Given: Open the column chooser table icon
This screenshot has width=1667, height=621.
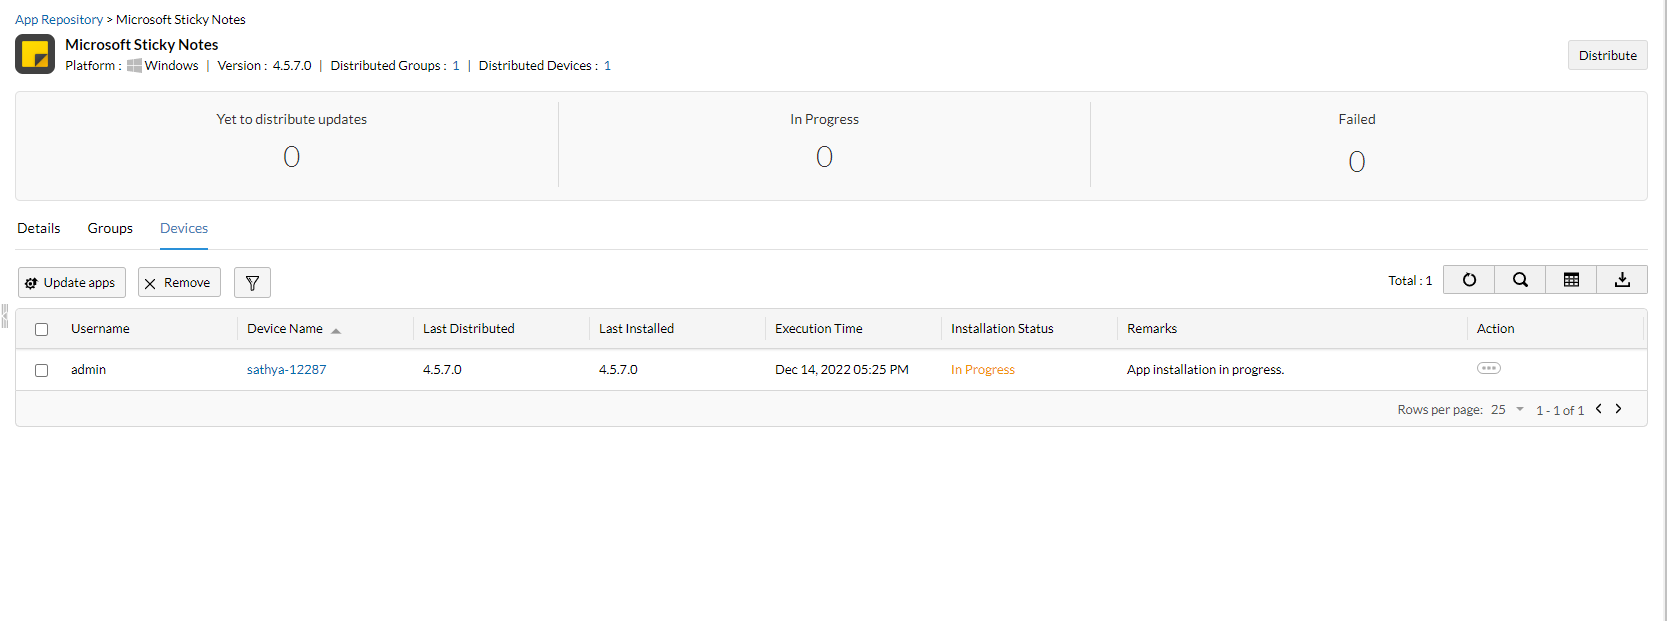Looking at the screenshot, I should 1571,280.
